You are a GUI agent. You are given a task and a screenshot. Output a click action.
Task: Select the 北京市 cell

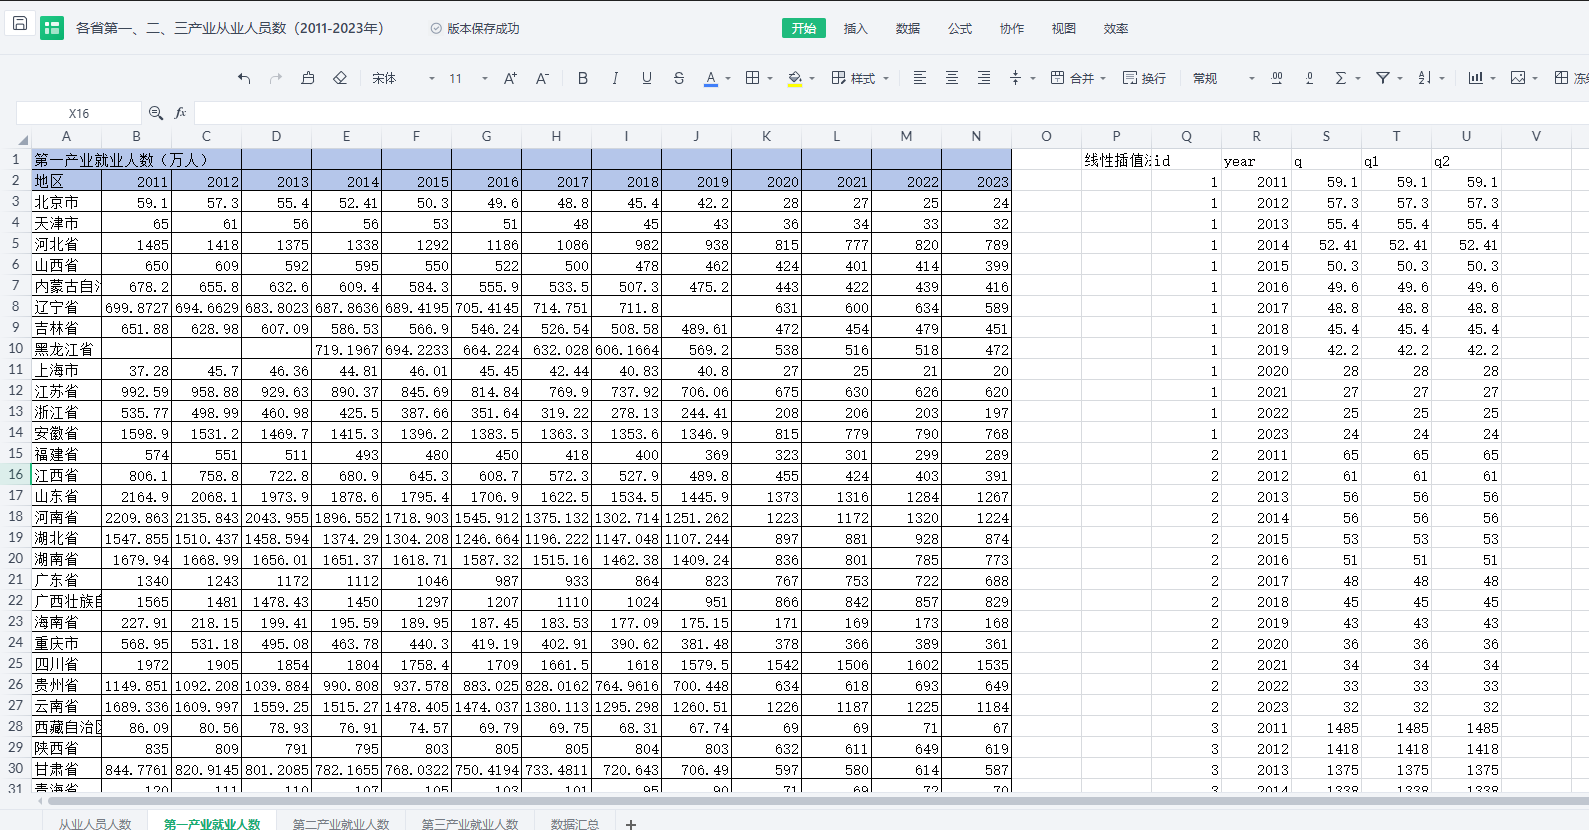pyautogui.click(x=66, y=202)
